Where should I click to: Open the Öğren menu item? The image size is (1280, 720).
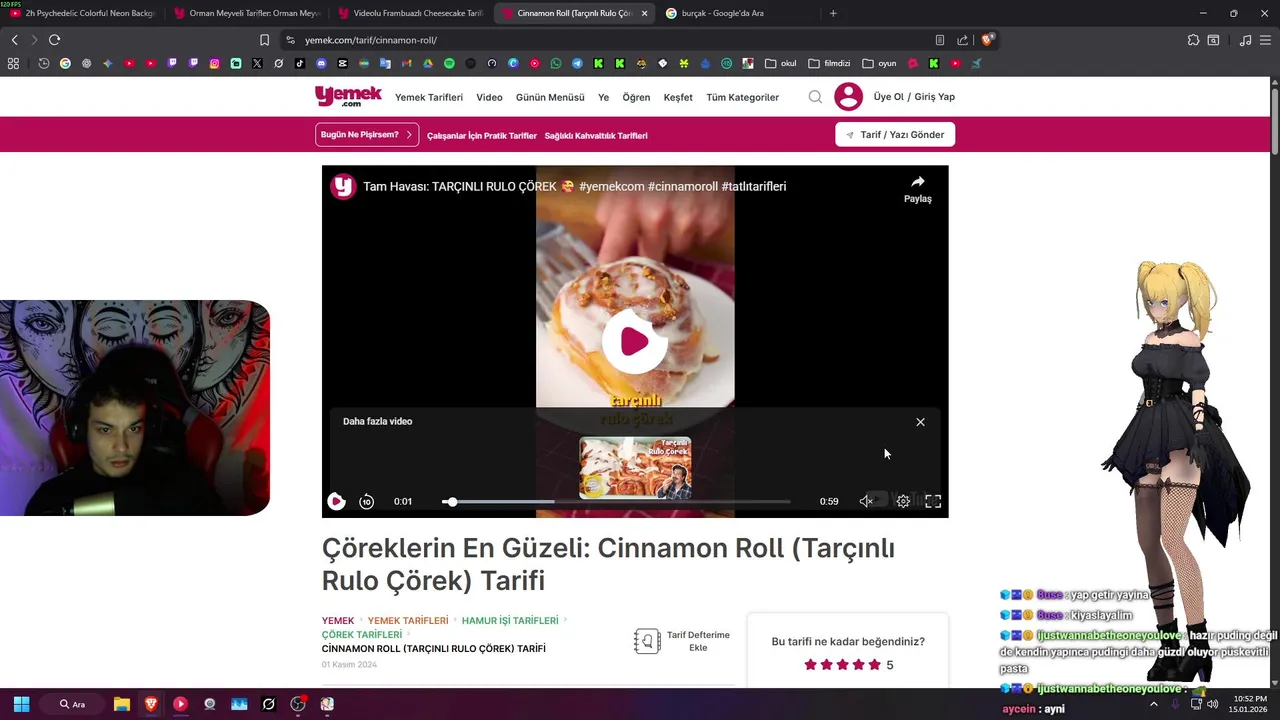click(636, 97)
